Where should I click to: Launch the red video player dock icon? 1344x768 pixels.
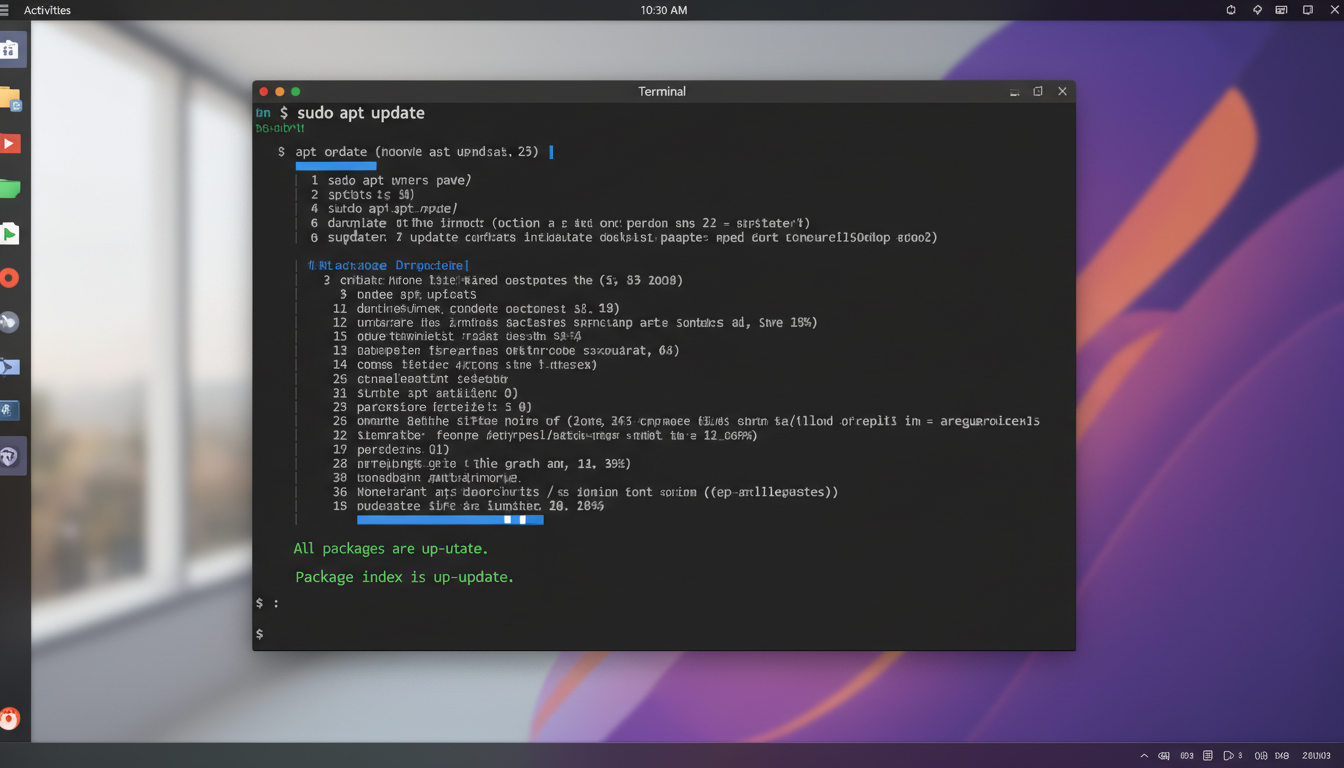coord(10,144)
